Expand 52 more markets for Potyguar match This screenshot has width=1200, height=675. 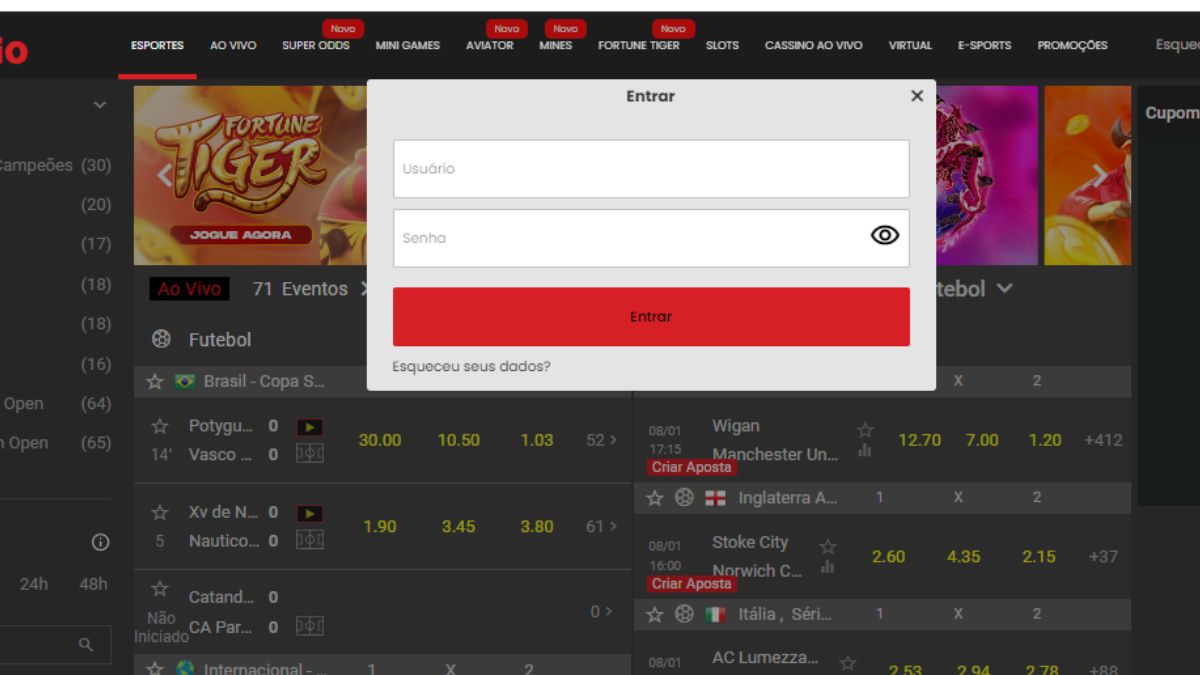point(601,440)
